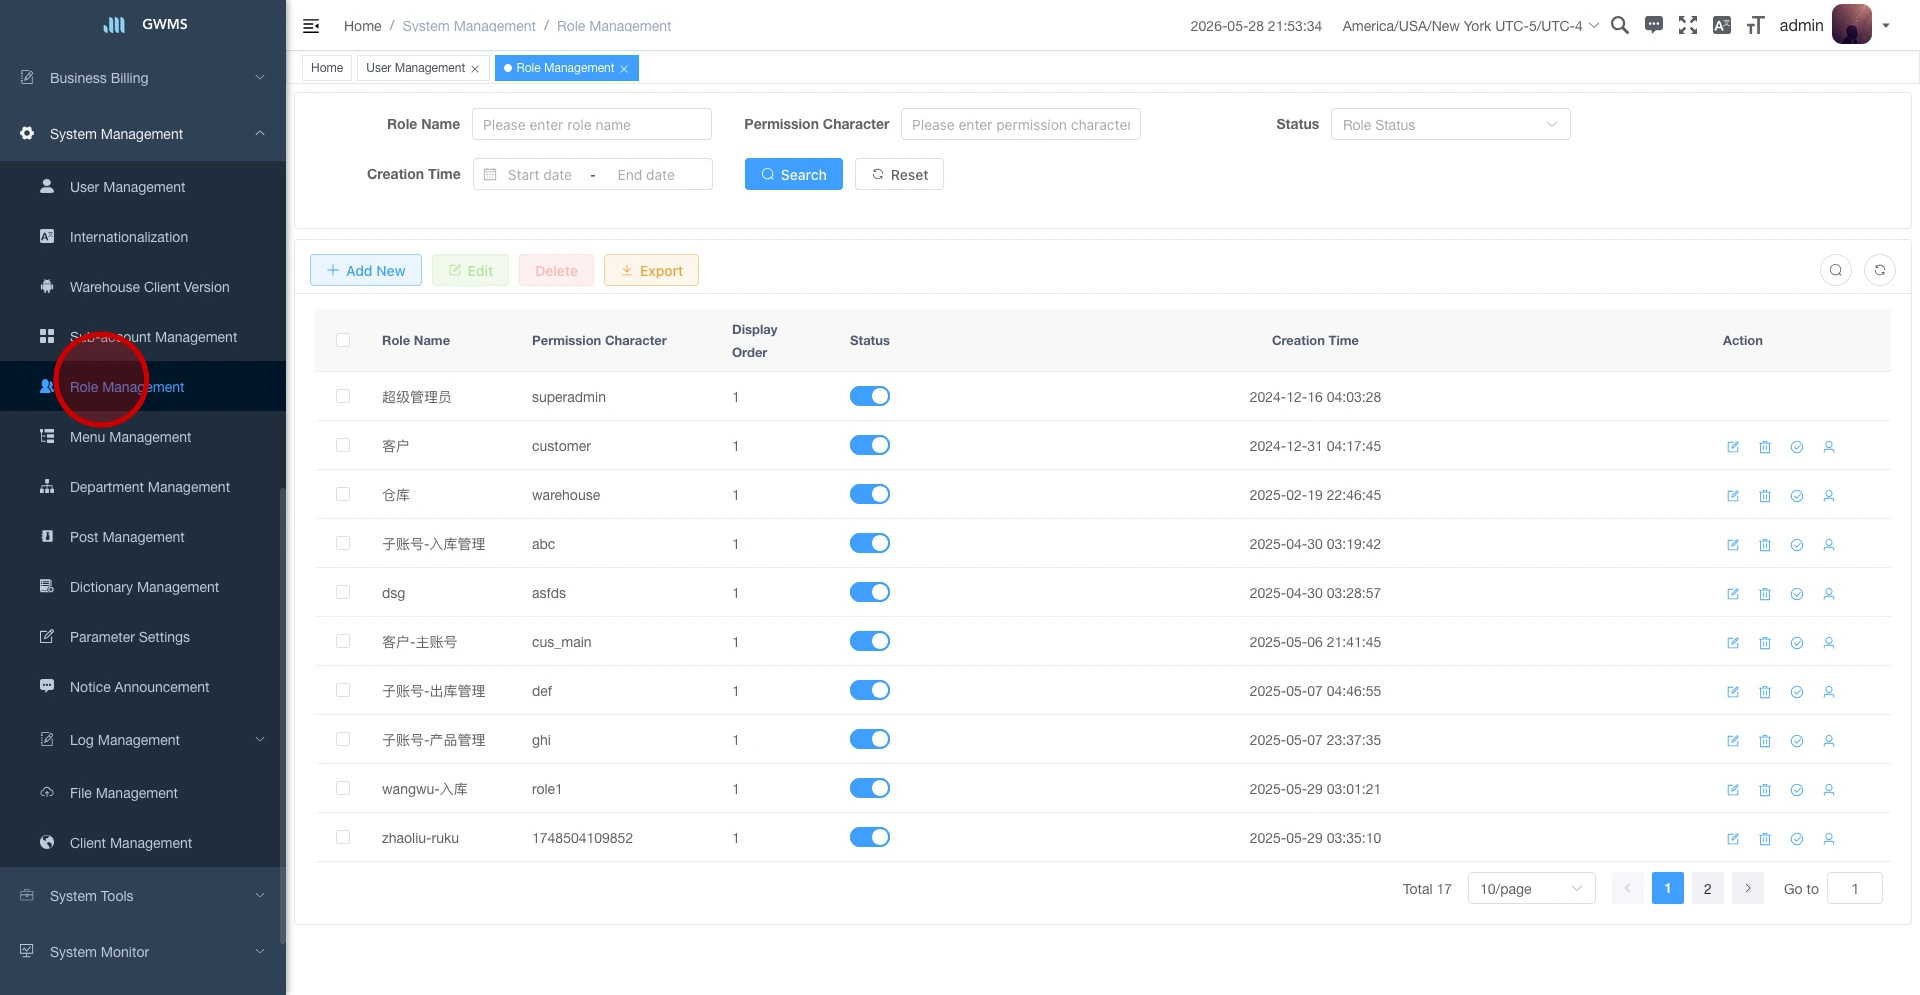Expand the System Monitor menu
The width and height of the screenshot is (1920, 995).
coord(143,952)
